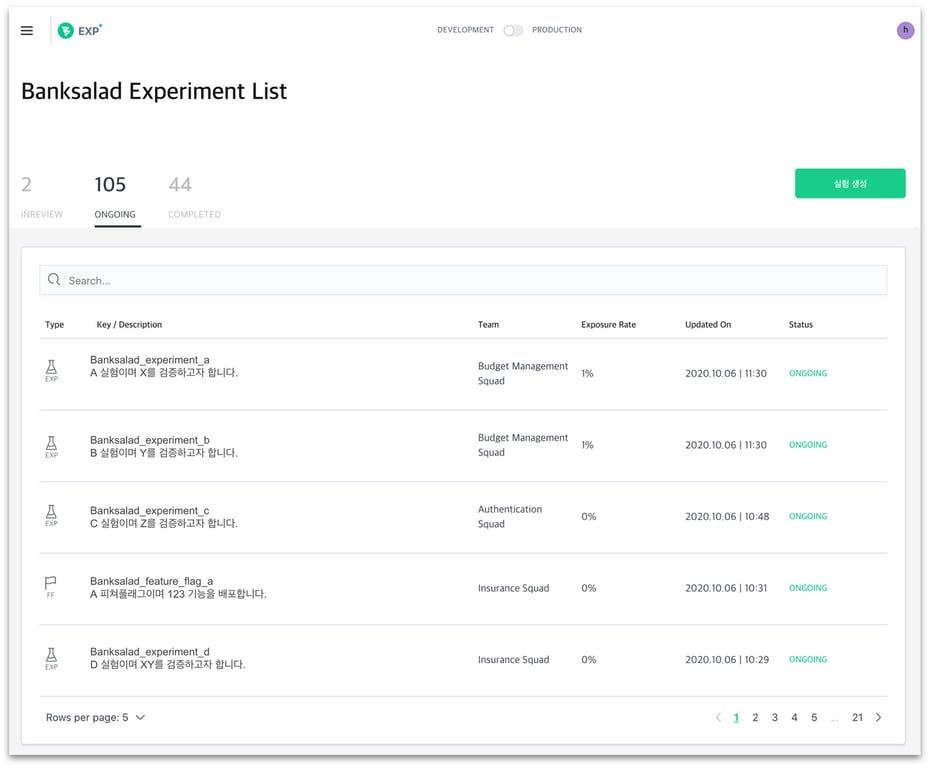Click the flask icon for Banksalad_experiment_c
This screenshot has height=768, width=932.
51,514
